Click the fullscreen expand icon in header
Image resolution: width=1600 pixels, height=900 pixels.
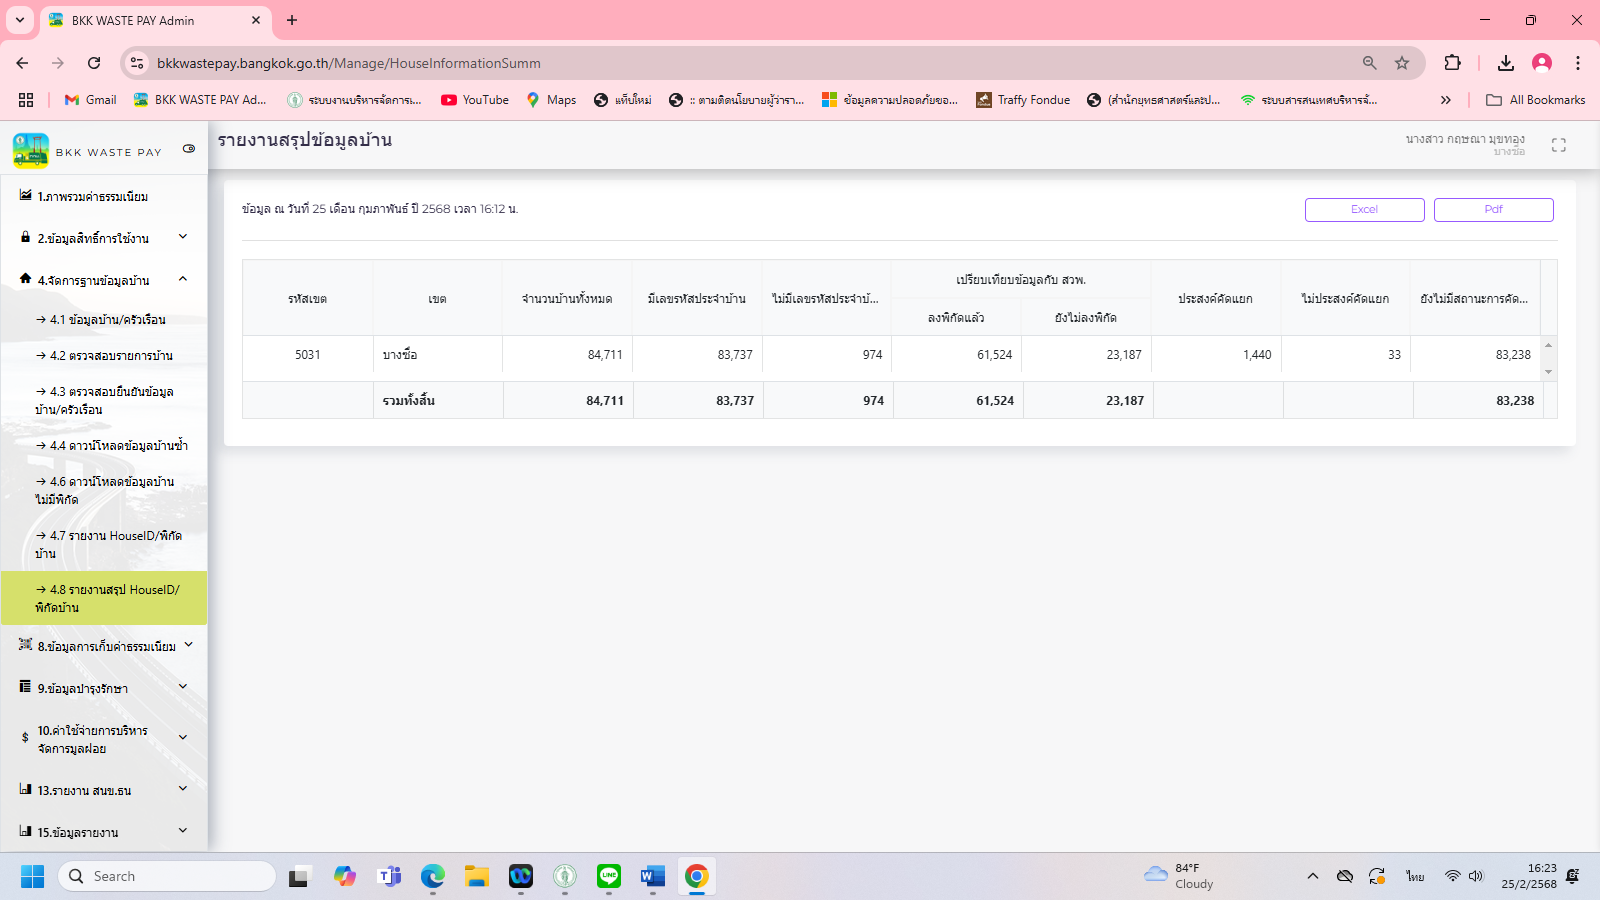coord(1558,145)
